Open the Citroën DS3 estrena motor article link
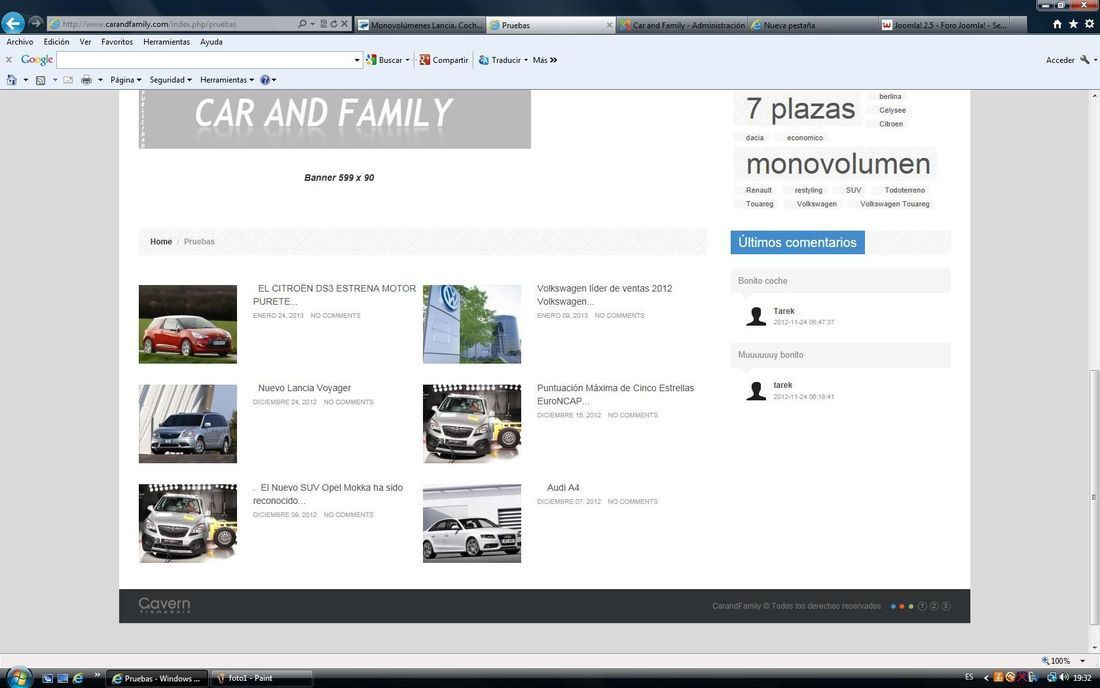The height and width of the screenshot is (688, 1100). (x=335, y=295)
